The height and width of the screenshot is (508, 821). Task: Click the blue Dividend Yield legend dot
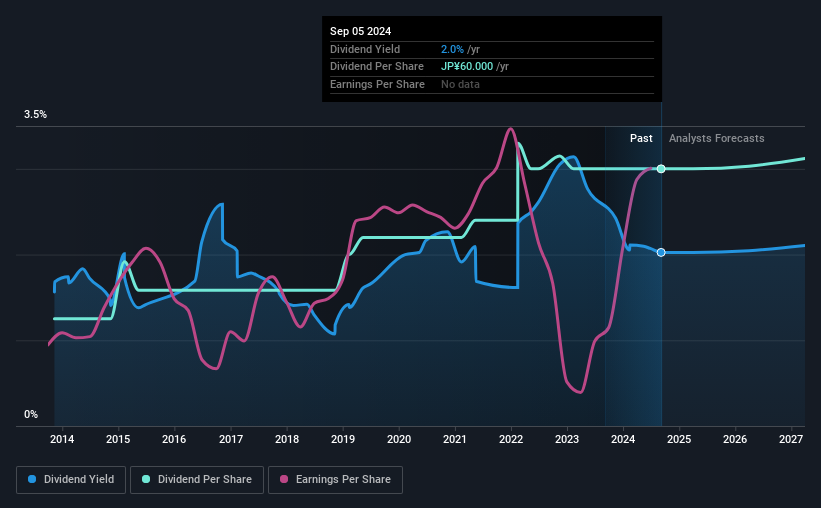click(x=32, y=479)
